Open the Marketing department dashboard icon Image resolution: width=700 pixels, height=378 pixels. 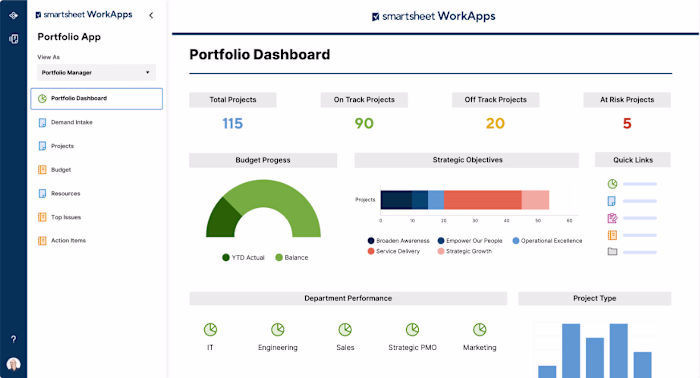[479, 330]
